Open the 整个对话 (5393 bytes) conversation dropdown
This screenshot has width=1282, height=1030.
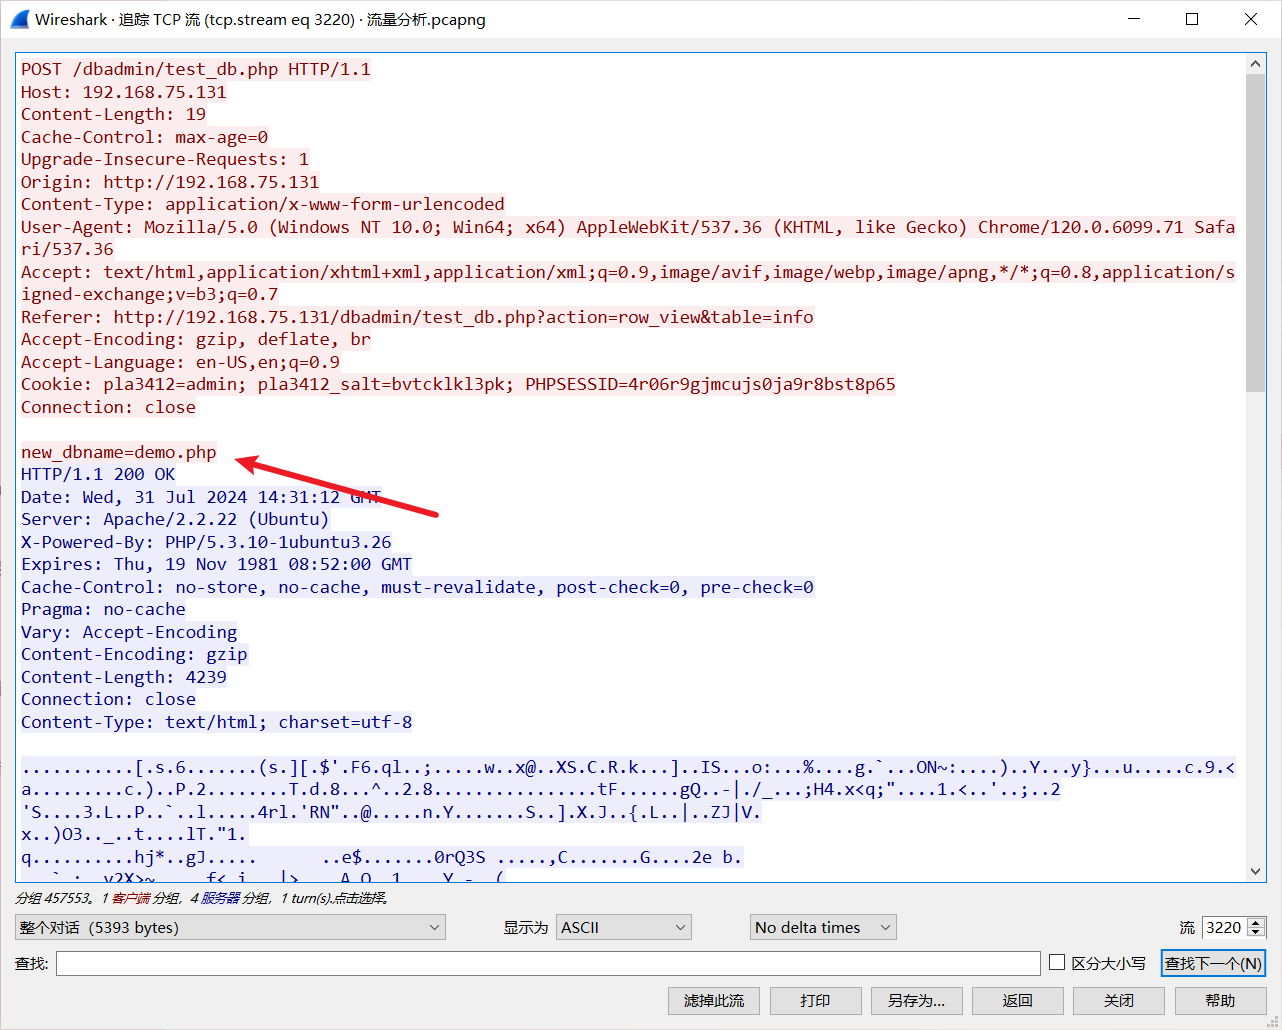[230, 927]
